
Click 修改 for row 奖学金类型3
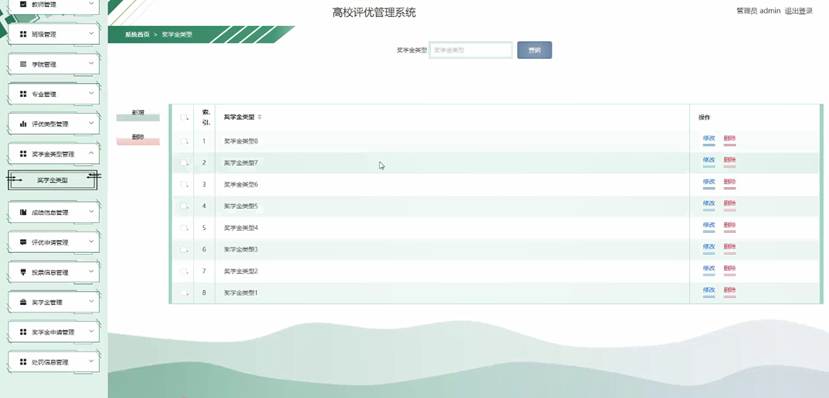pyautogui.click(x=708, y=247)
